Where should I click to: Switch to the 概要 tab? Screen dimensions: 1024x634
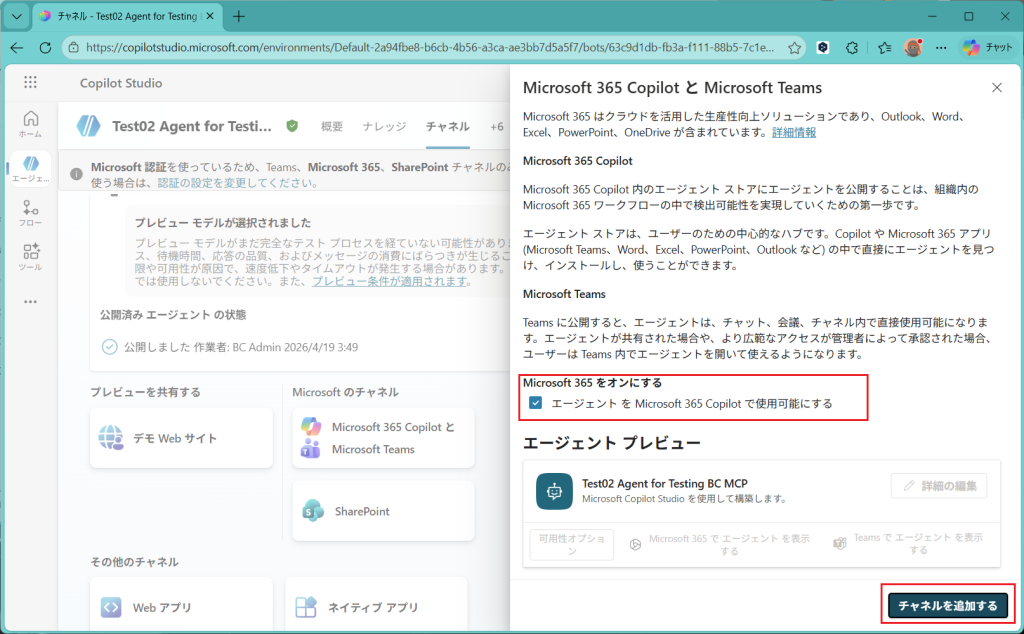(331, 127)
